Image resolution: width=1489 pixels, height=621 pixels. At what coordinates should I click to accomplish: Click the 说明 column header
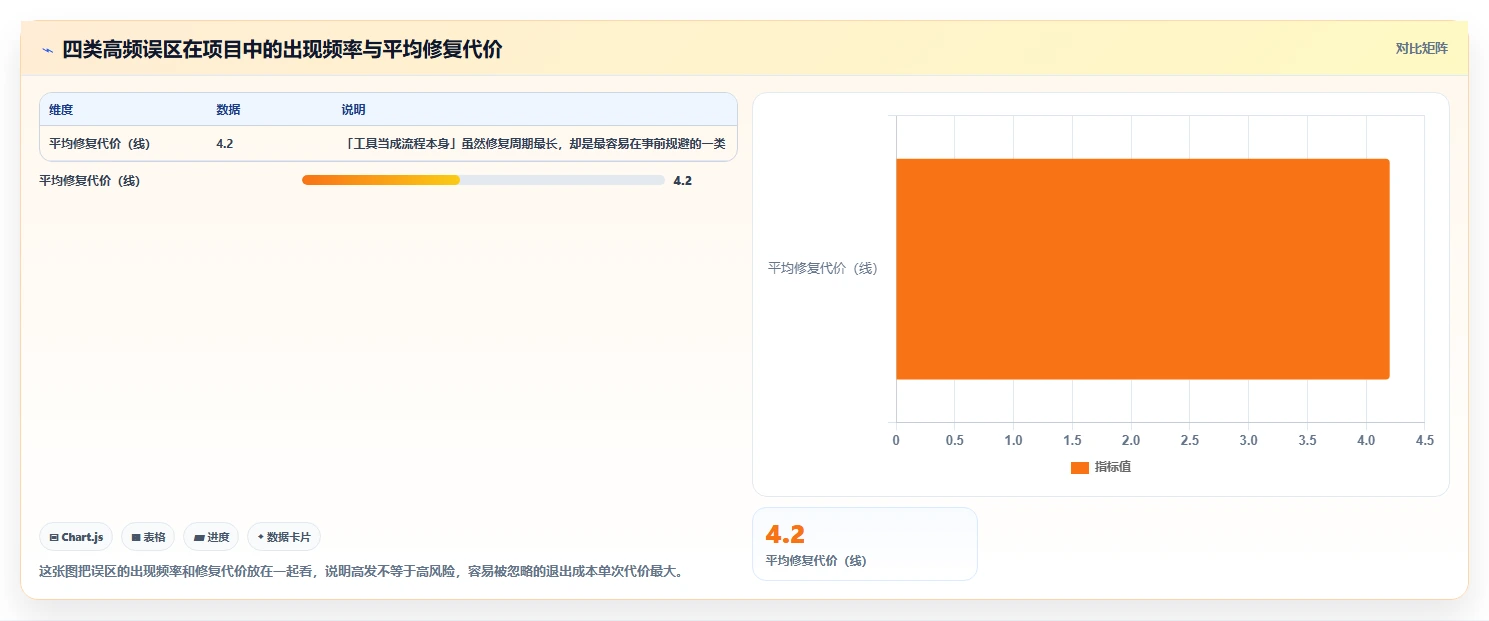coord(353,110)
